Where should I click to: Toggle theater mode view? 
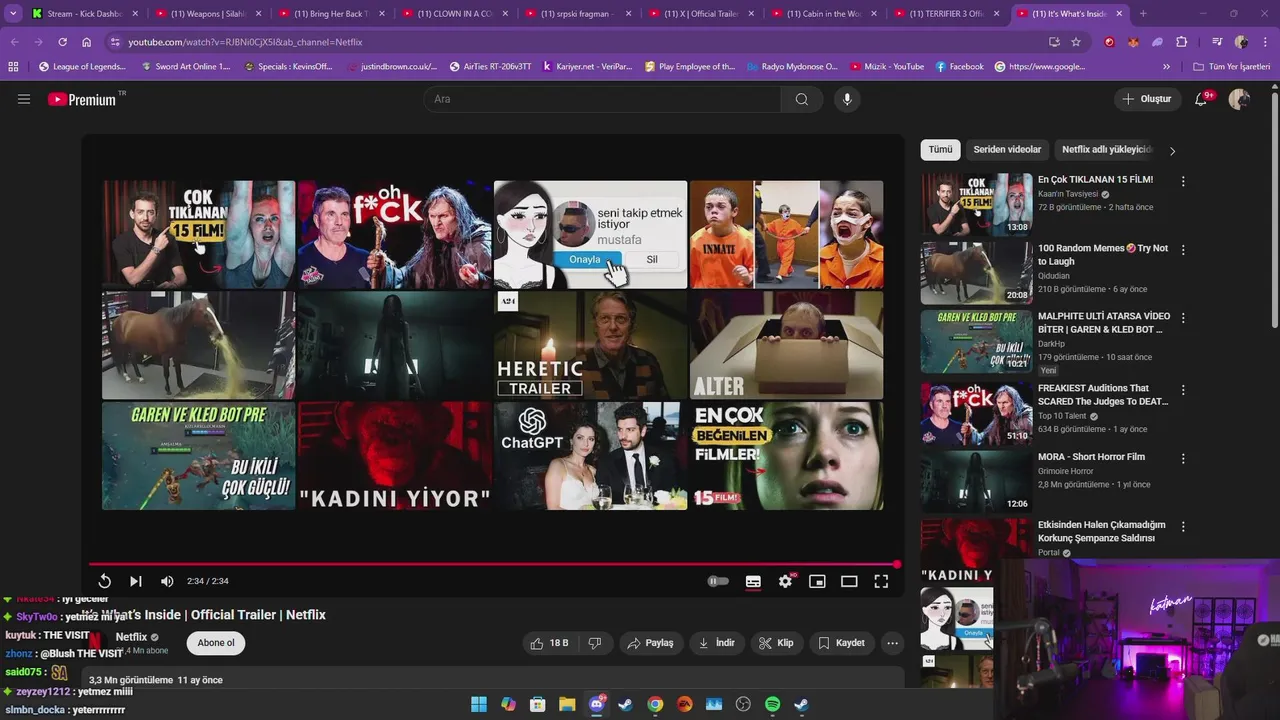(849, 581)
